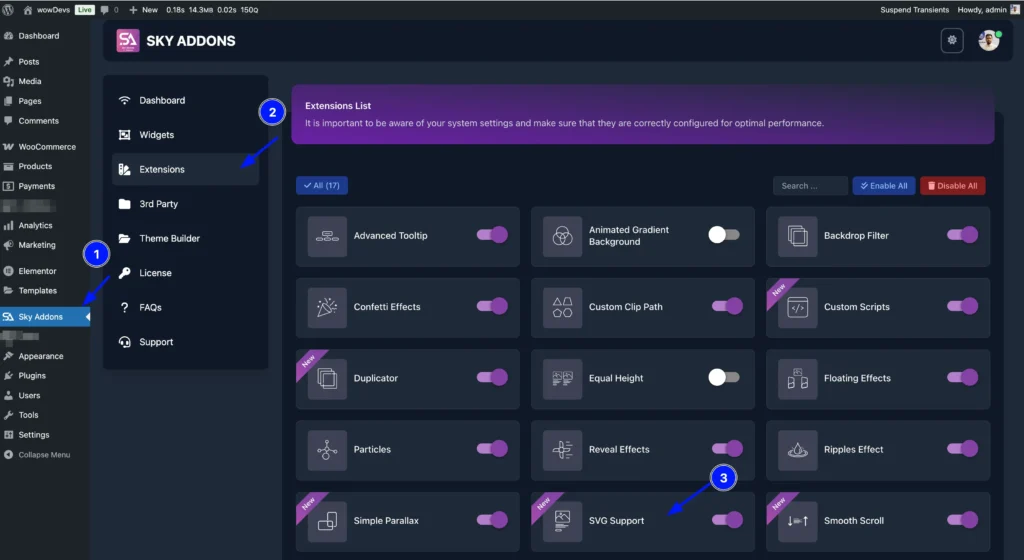Select Extensions in Sky Addons menu
Viewport: 1024px width, 560px height.
coord(185,170)
